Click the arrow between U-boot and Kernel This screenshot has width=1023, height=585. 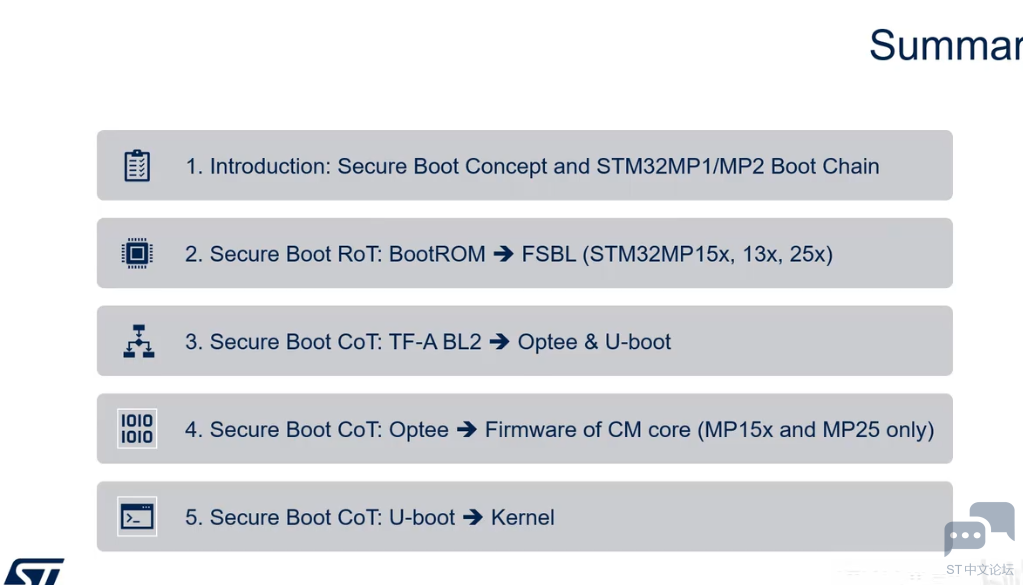[x=473, y=517]
